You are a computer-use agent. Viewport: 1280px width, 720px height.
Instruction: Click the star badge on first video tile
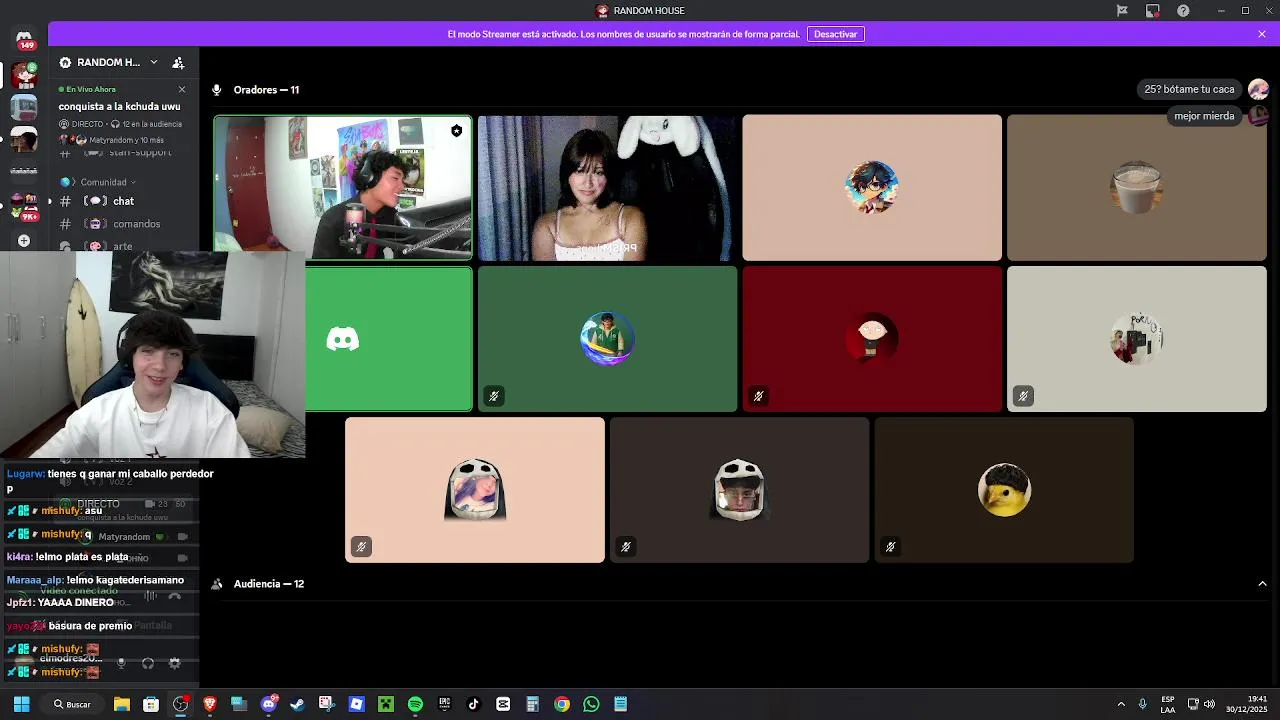pos(456,130)
